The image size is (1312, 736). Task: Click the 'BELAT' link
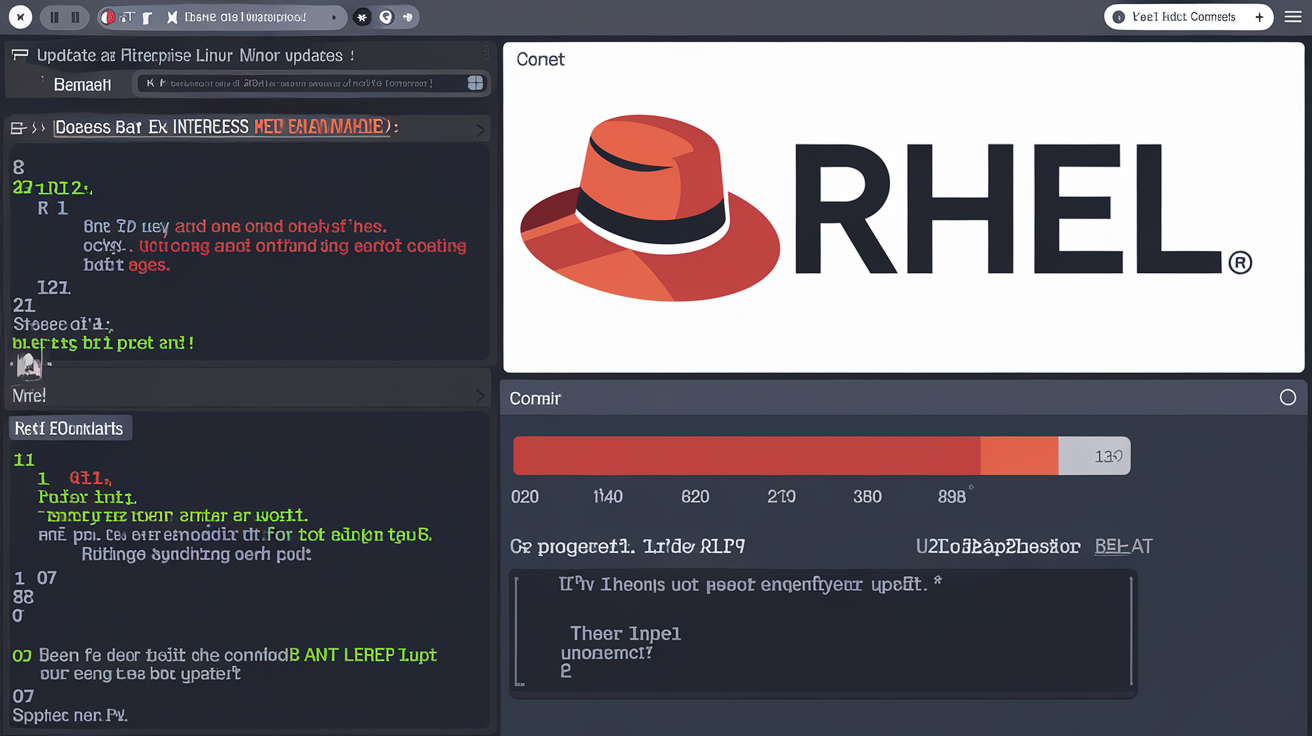pos(1124,546)
